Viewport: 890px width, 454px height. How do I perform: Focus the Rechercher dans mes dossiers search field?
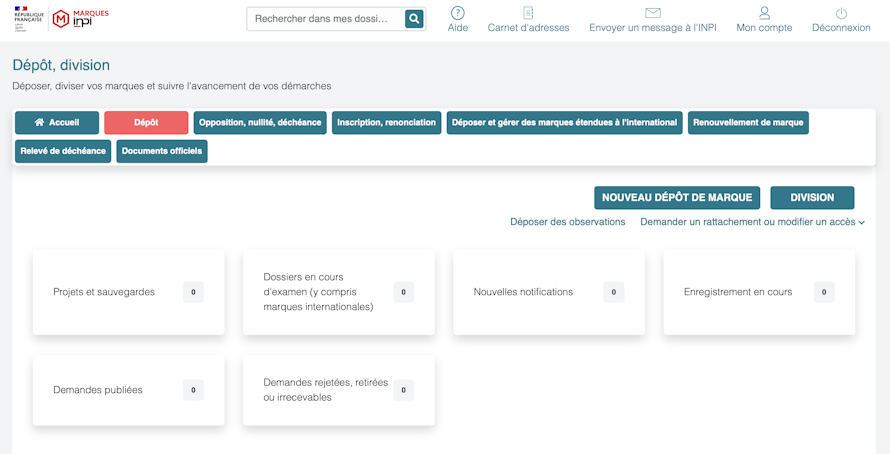pyautogui.click(x=326, y=19)
